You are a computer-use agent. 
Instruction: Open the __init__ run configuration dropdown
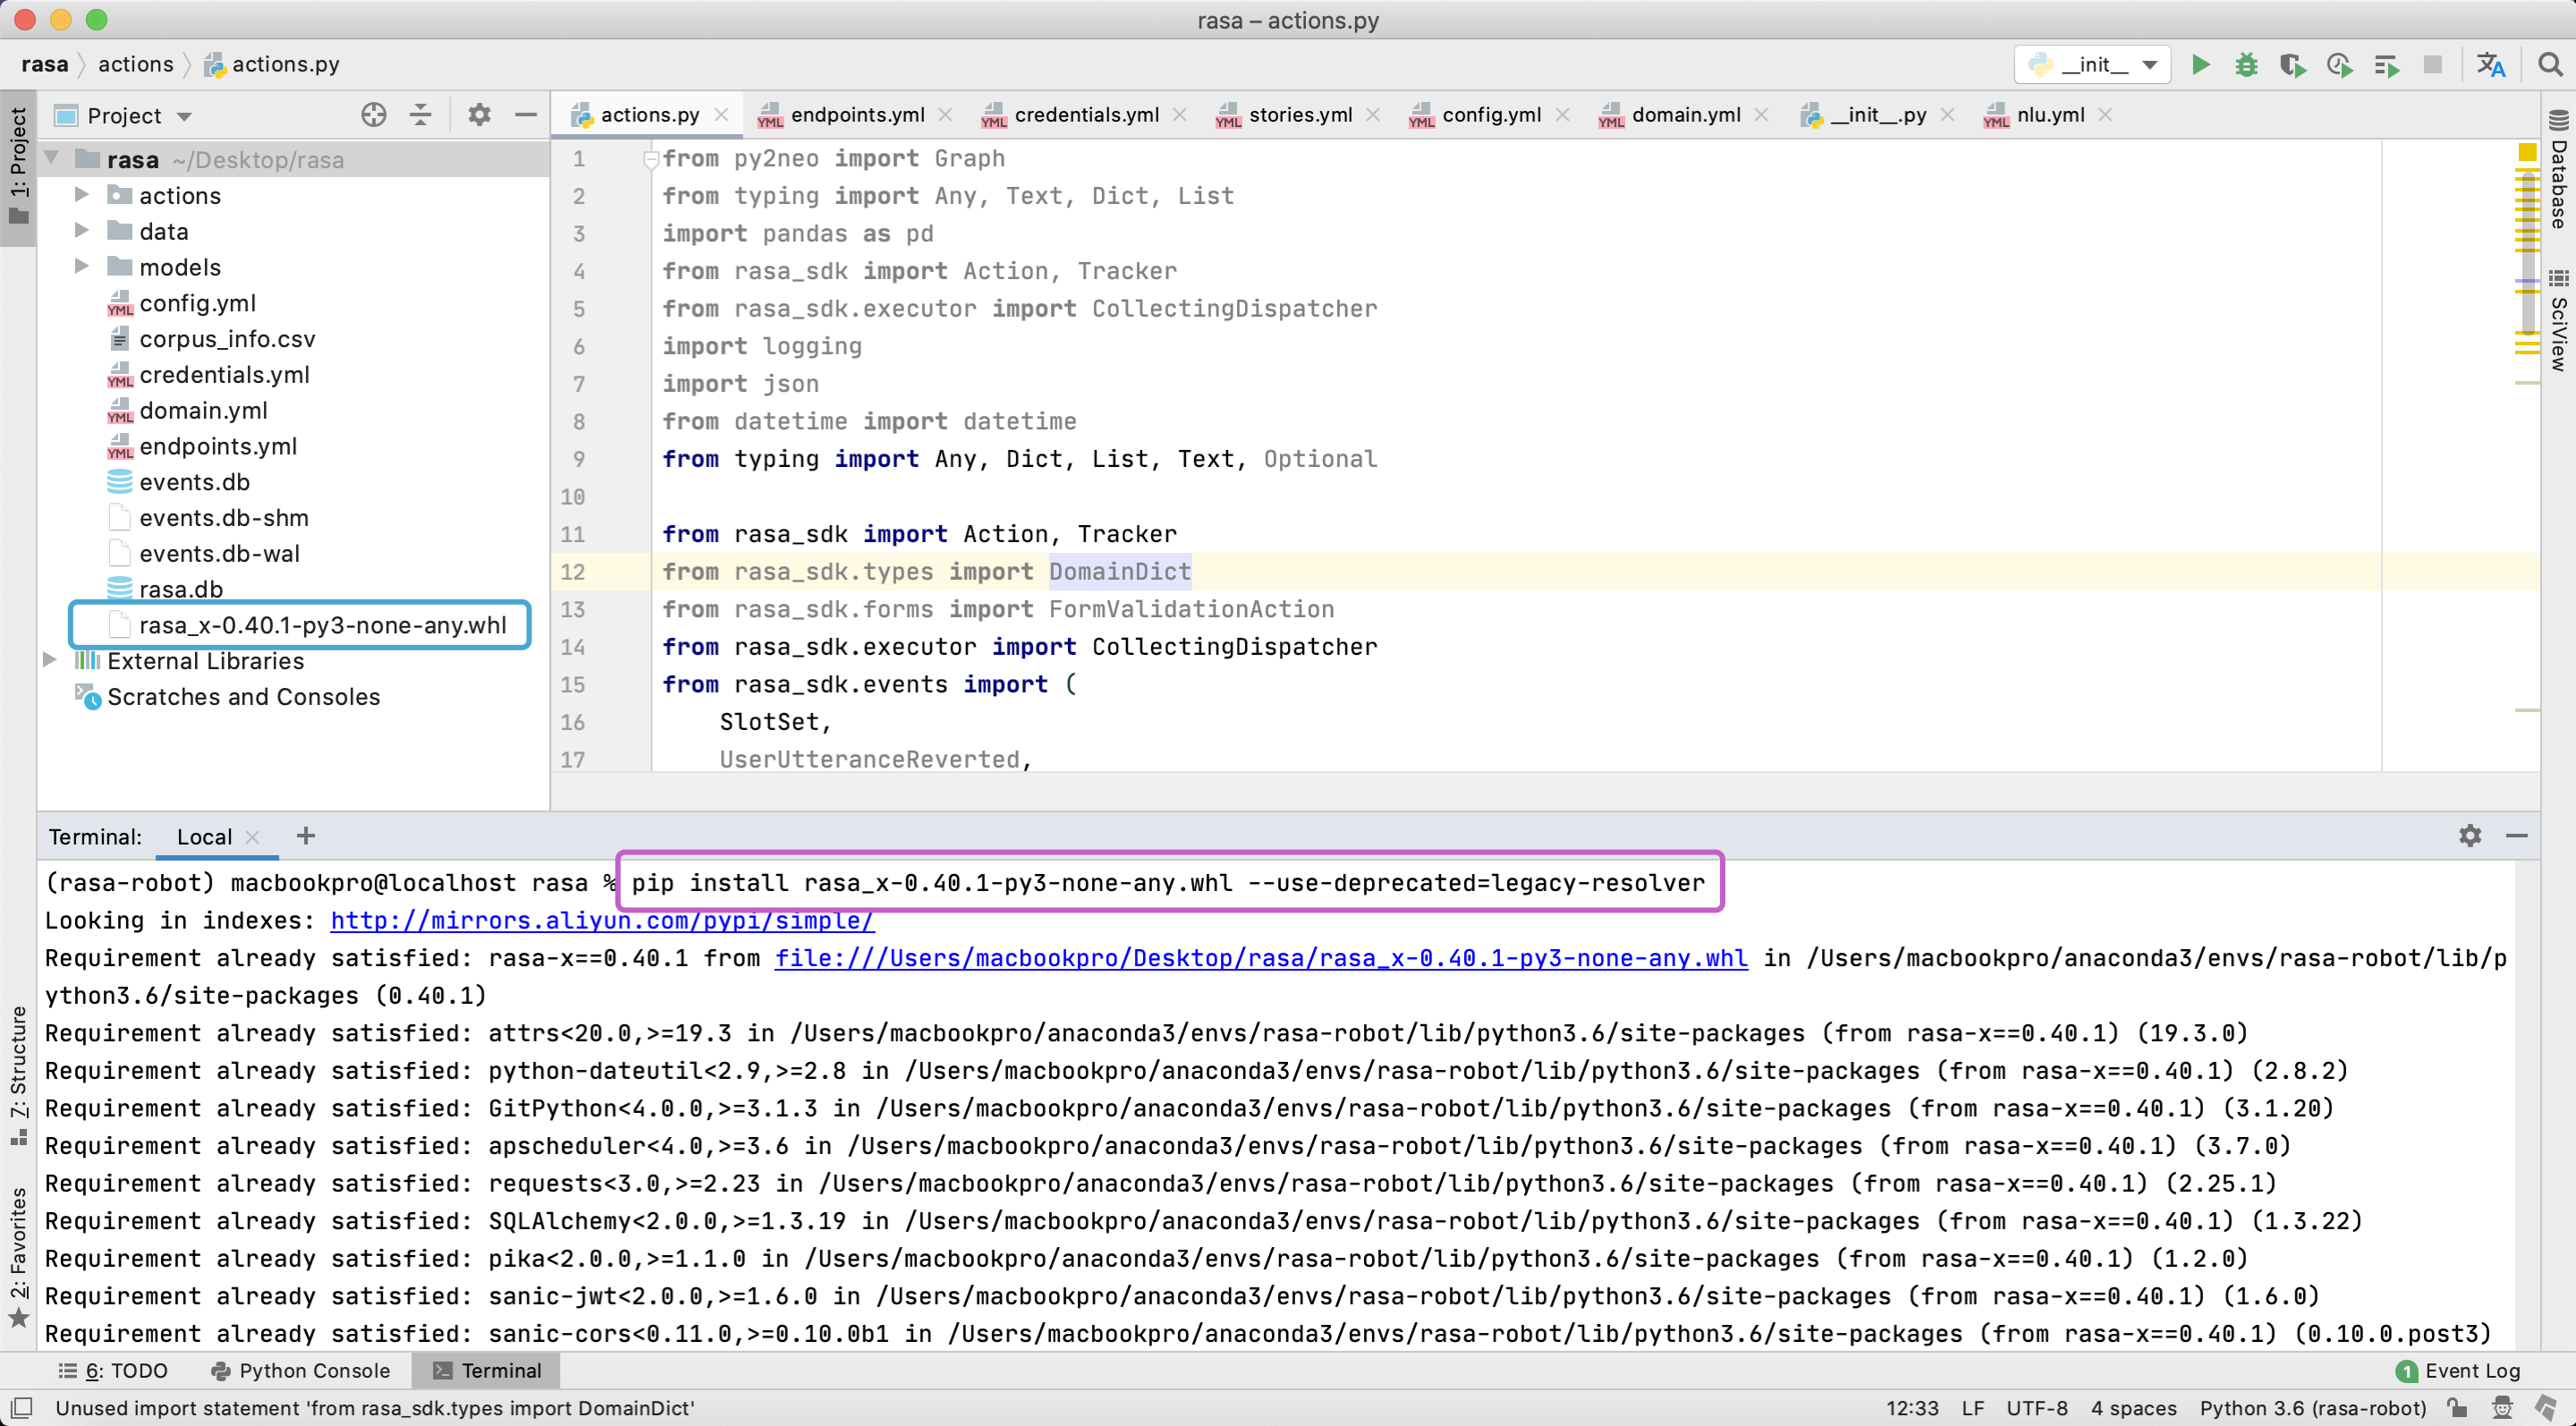click(2092, 65)
